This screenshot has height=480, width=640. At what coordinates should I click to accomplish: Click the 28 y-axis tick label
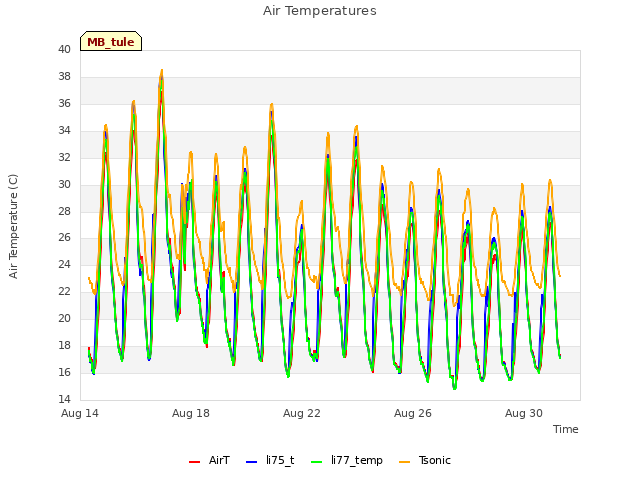pos(64,211)
